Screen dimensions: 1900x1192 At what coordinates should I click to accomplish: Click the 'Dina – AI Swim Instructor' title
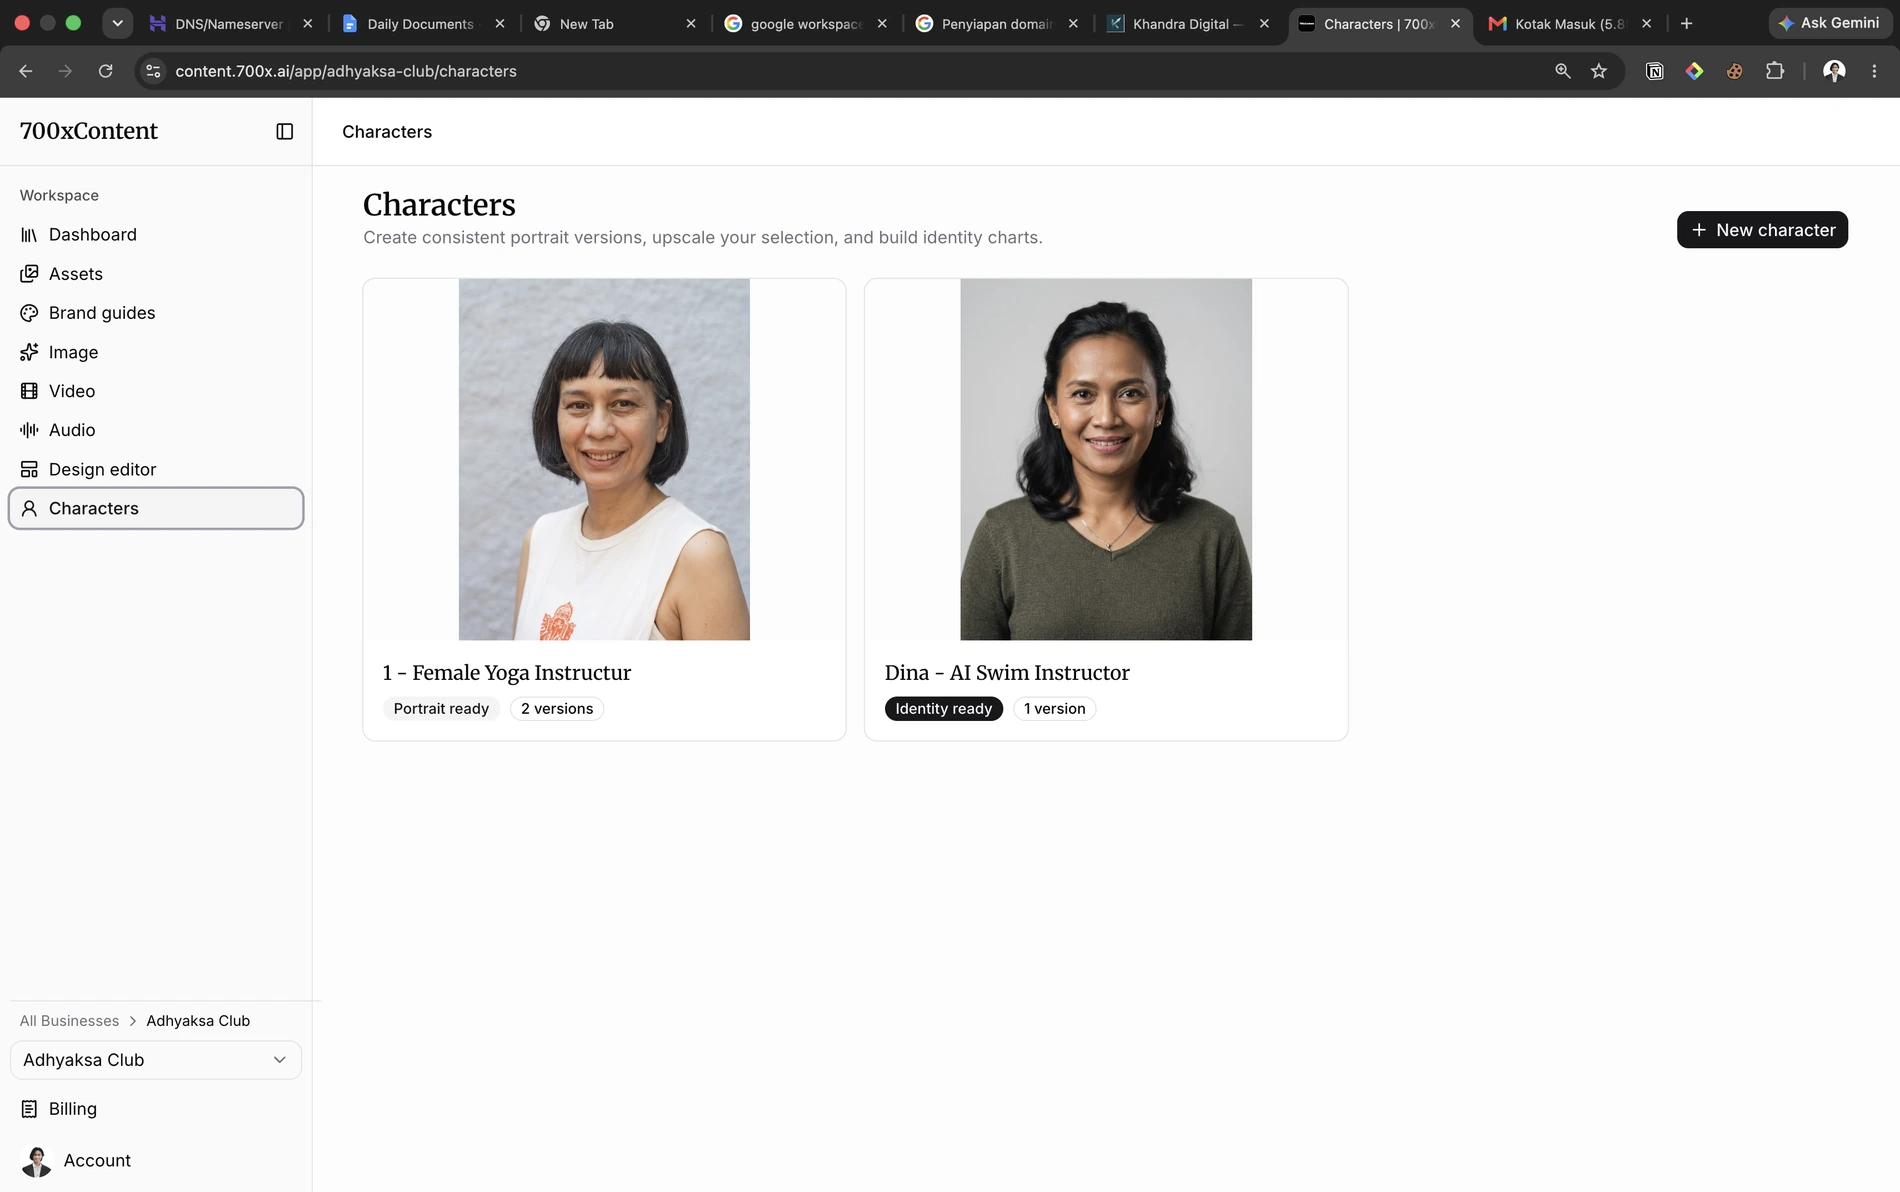pyautogui.click(x=1007, y=673)
